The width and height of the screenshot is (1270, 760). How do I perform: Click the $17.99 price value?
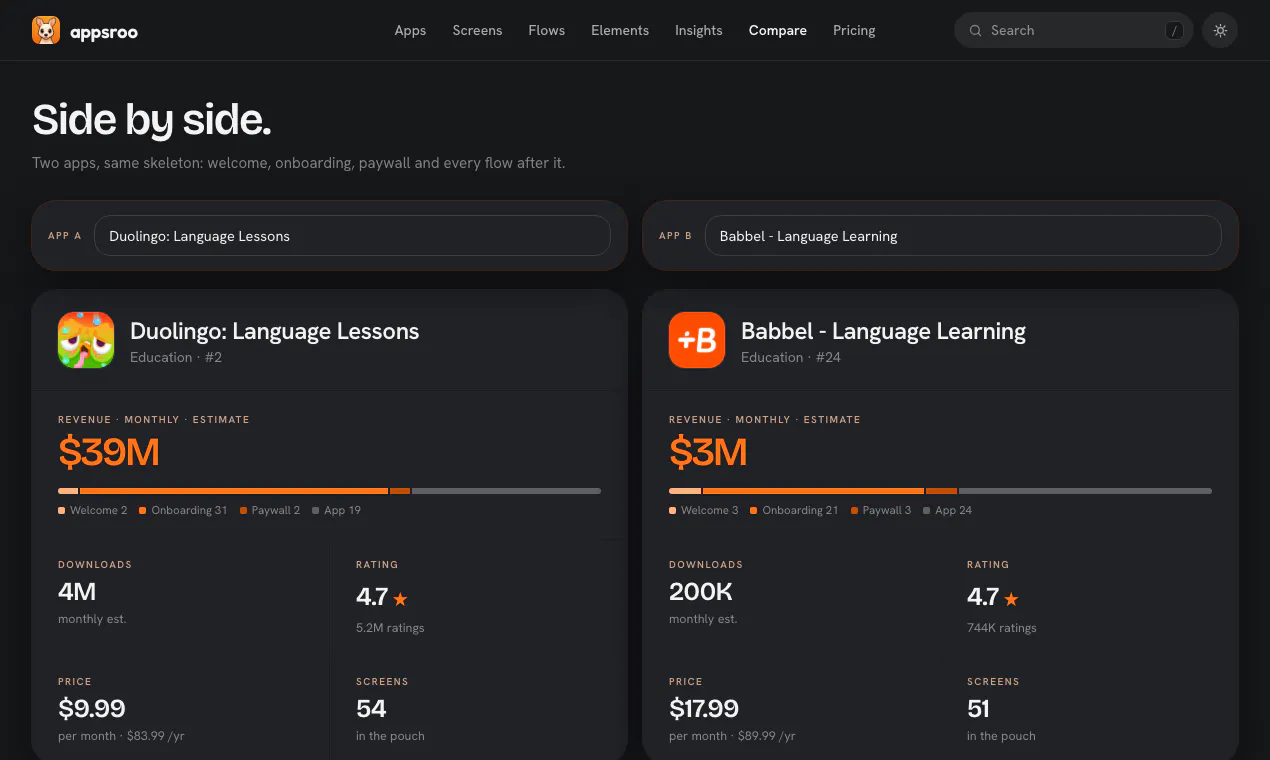704,709
